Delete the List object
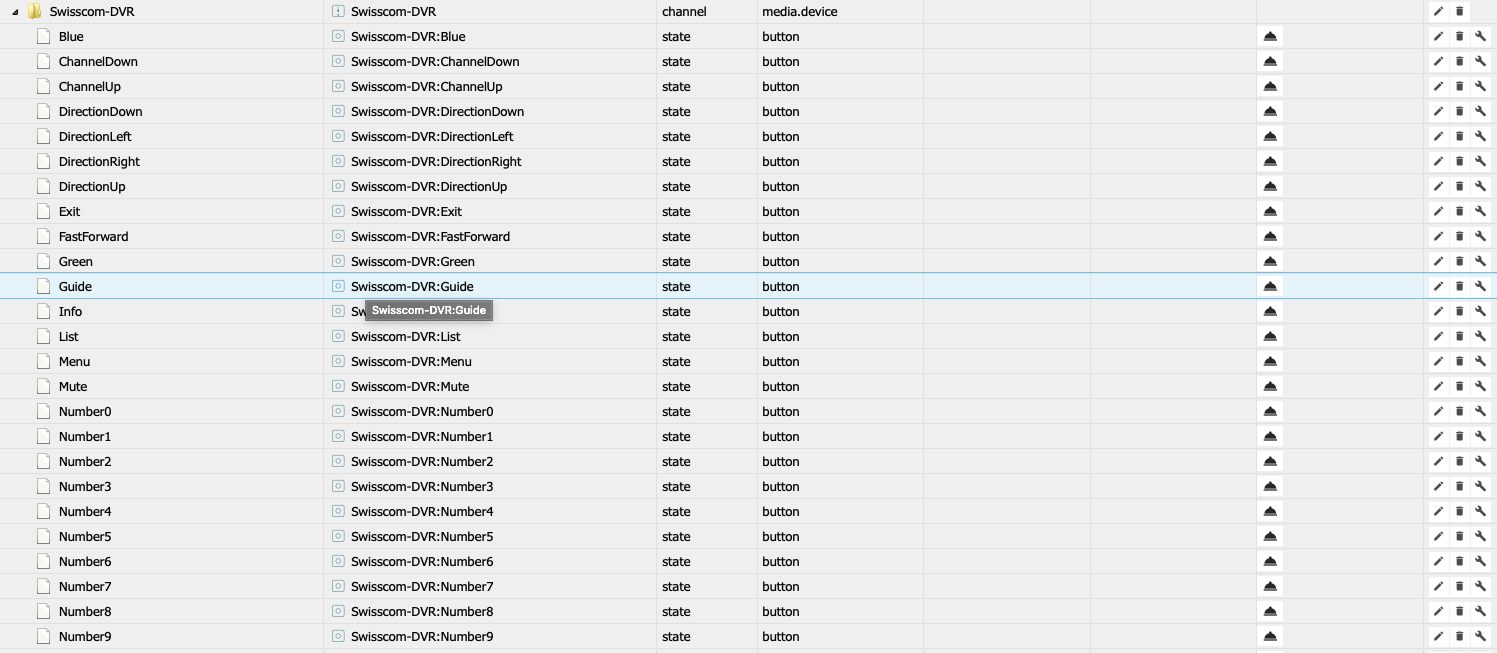Viewport: 1497px width, 653px height. 1459,336
